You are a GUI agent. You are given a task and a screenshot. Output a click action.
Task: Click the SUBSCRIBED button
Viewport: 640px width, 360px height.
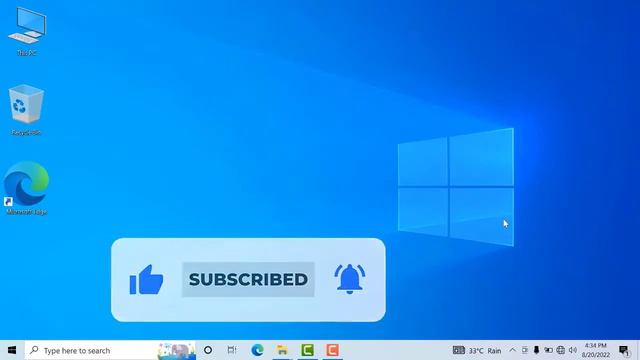point(248,280)
